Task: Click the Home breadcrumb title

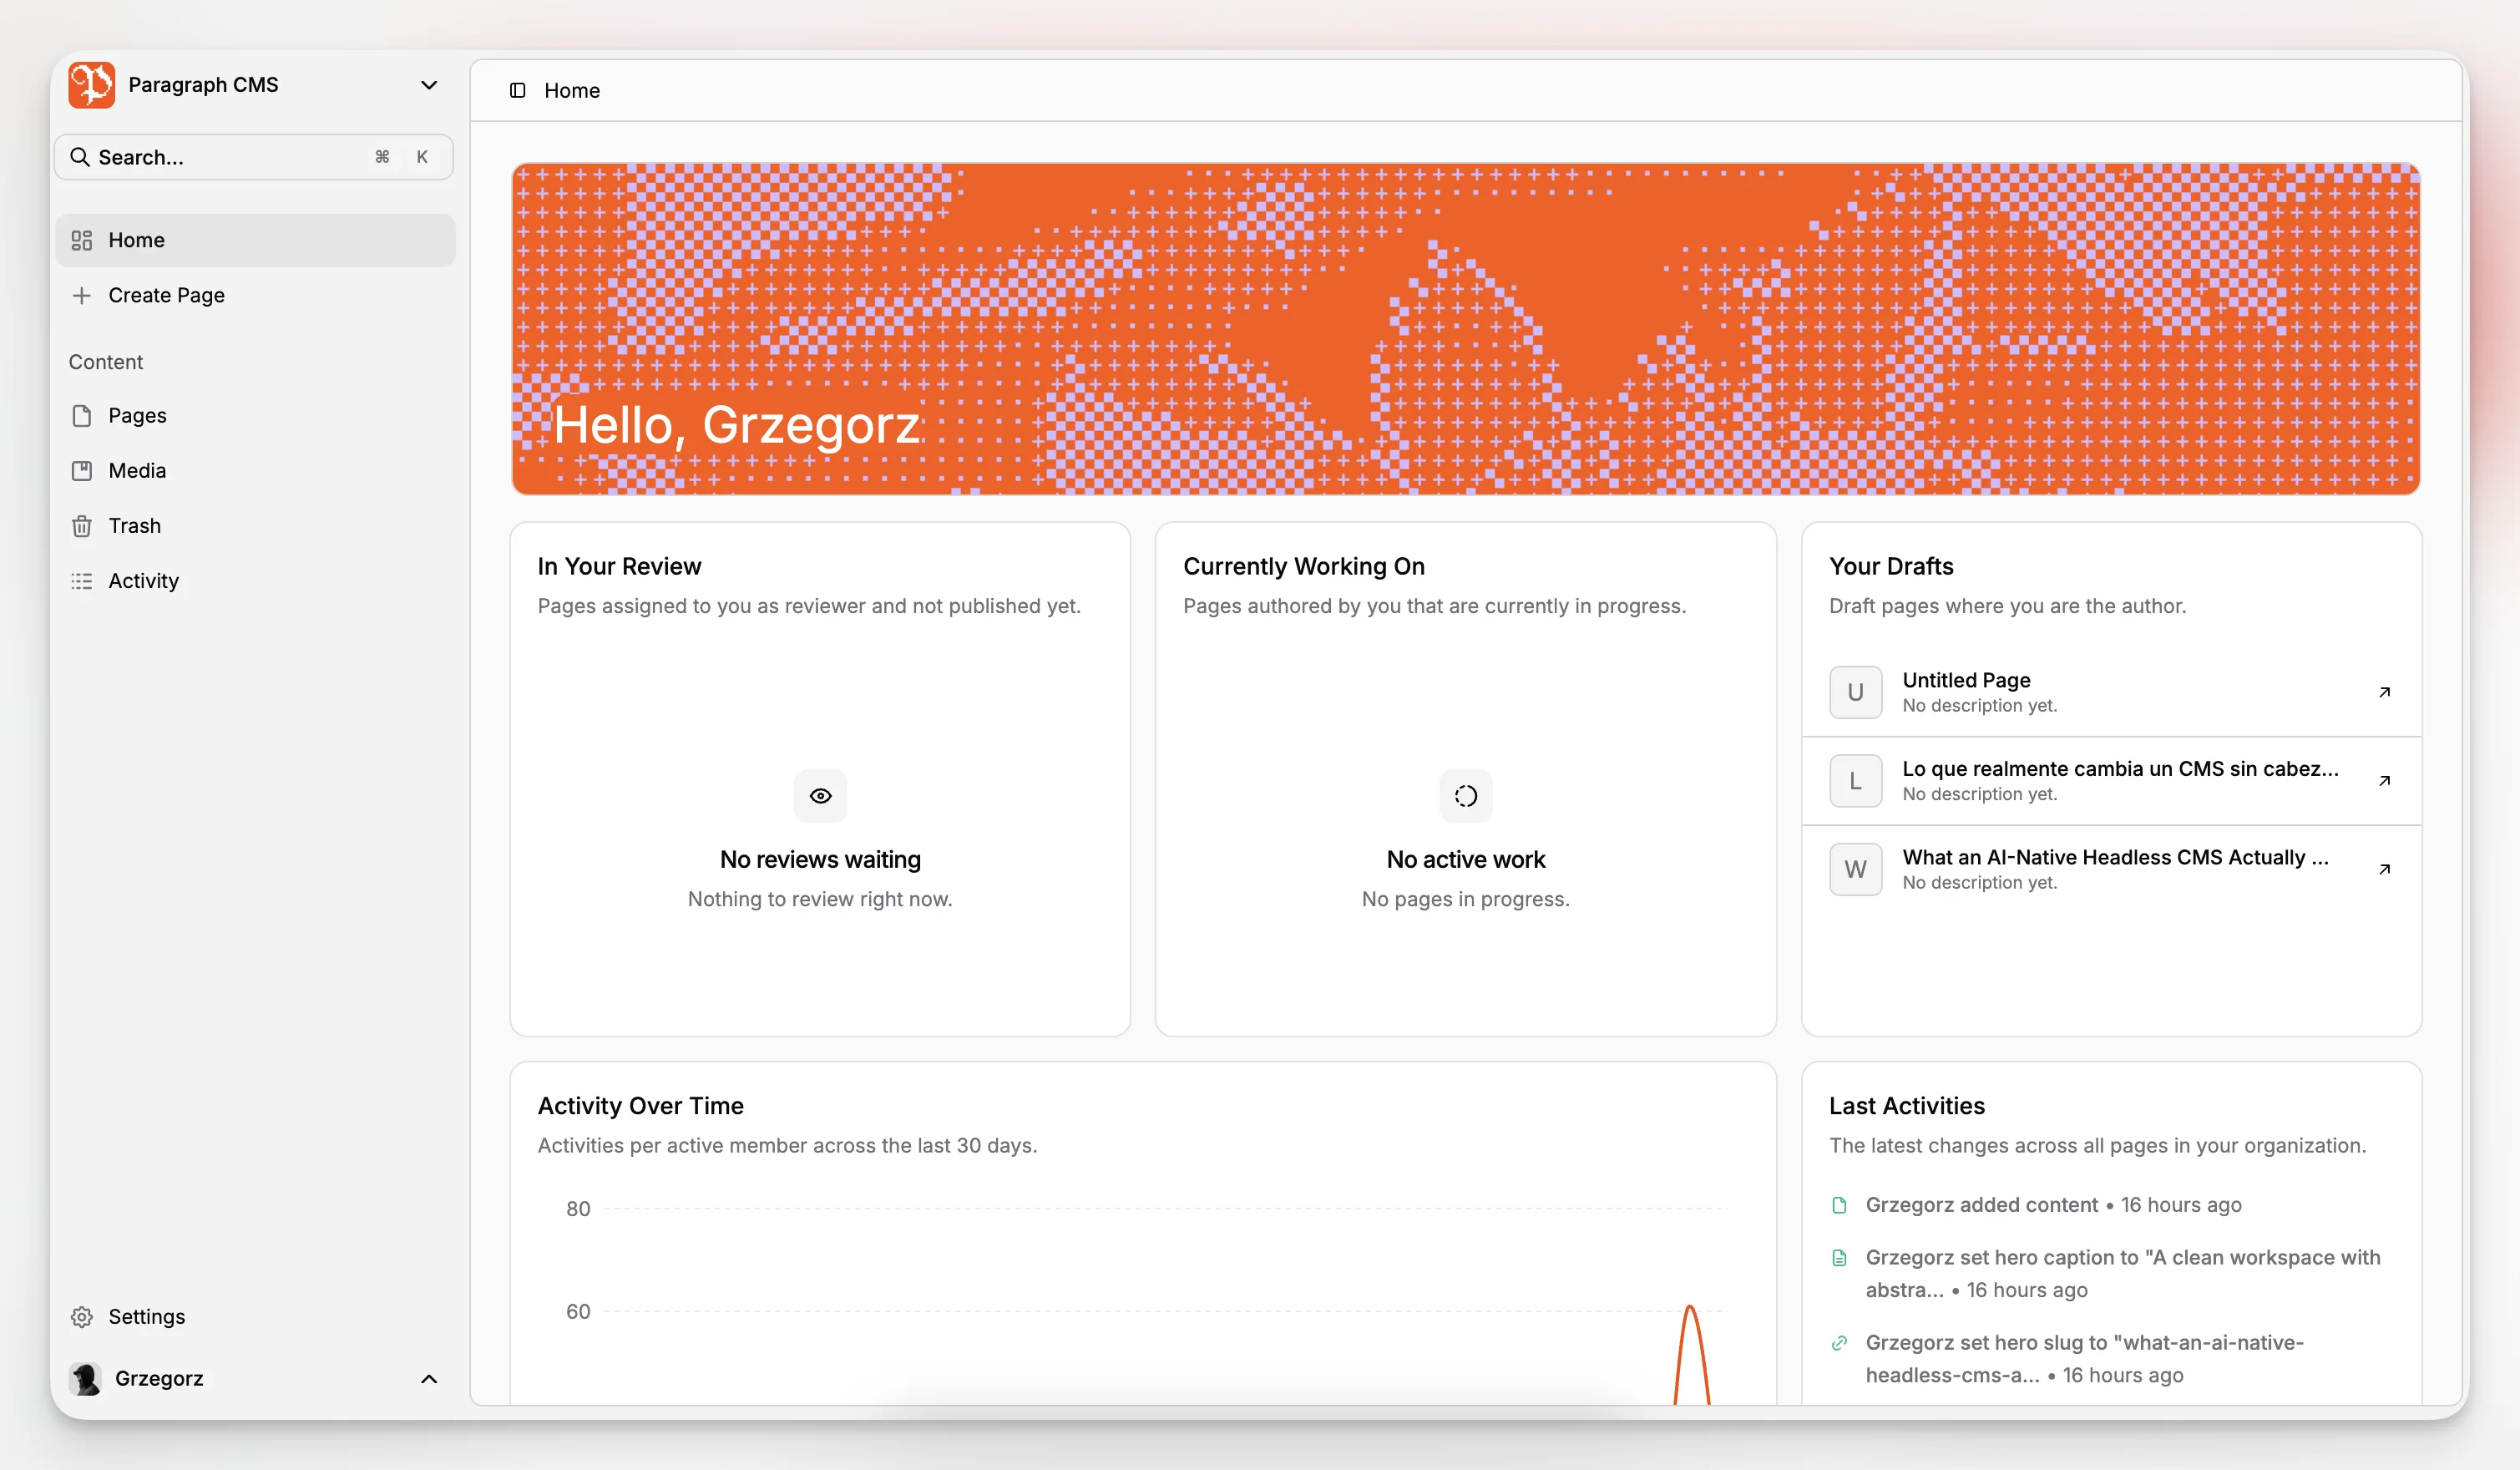Action: coord(572,90)
